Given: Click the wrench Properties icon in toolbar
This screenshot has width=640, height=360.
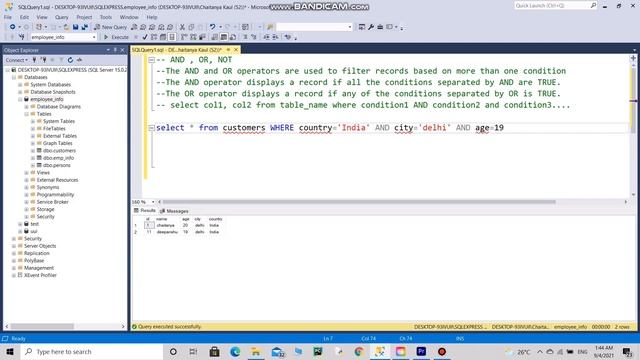Looking at the screenshot, I should pos(371,27).
